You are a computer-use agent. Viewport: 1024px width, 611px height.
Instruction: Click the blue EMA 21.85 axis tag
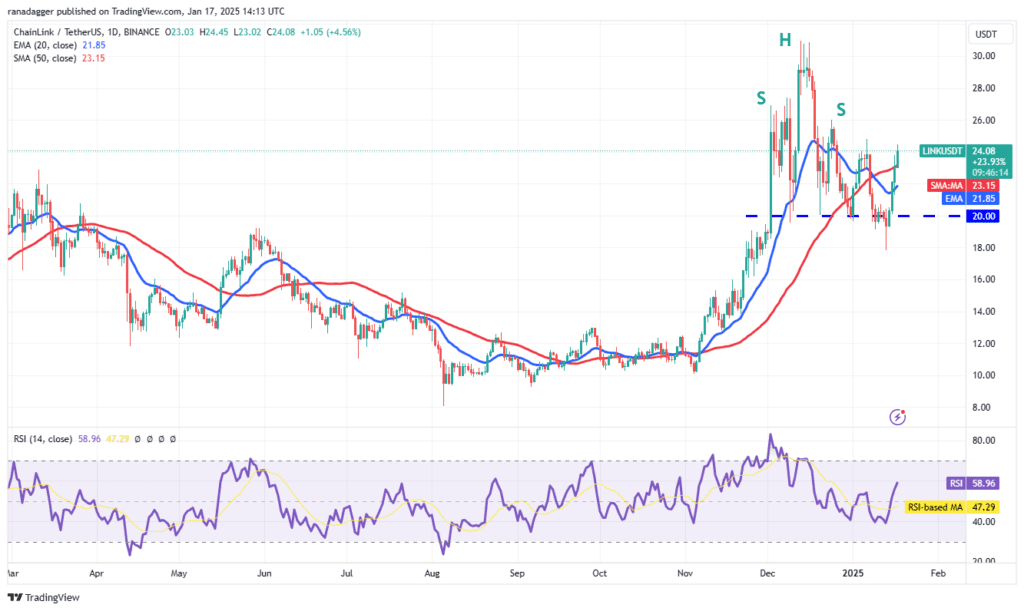tap(974, 198)
